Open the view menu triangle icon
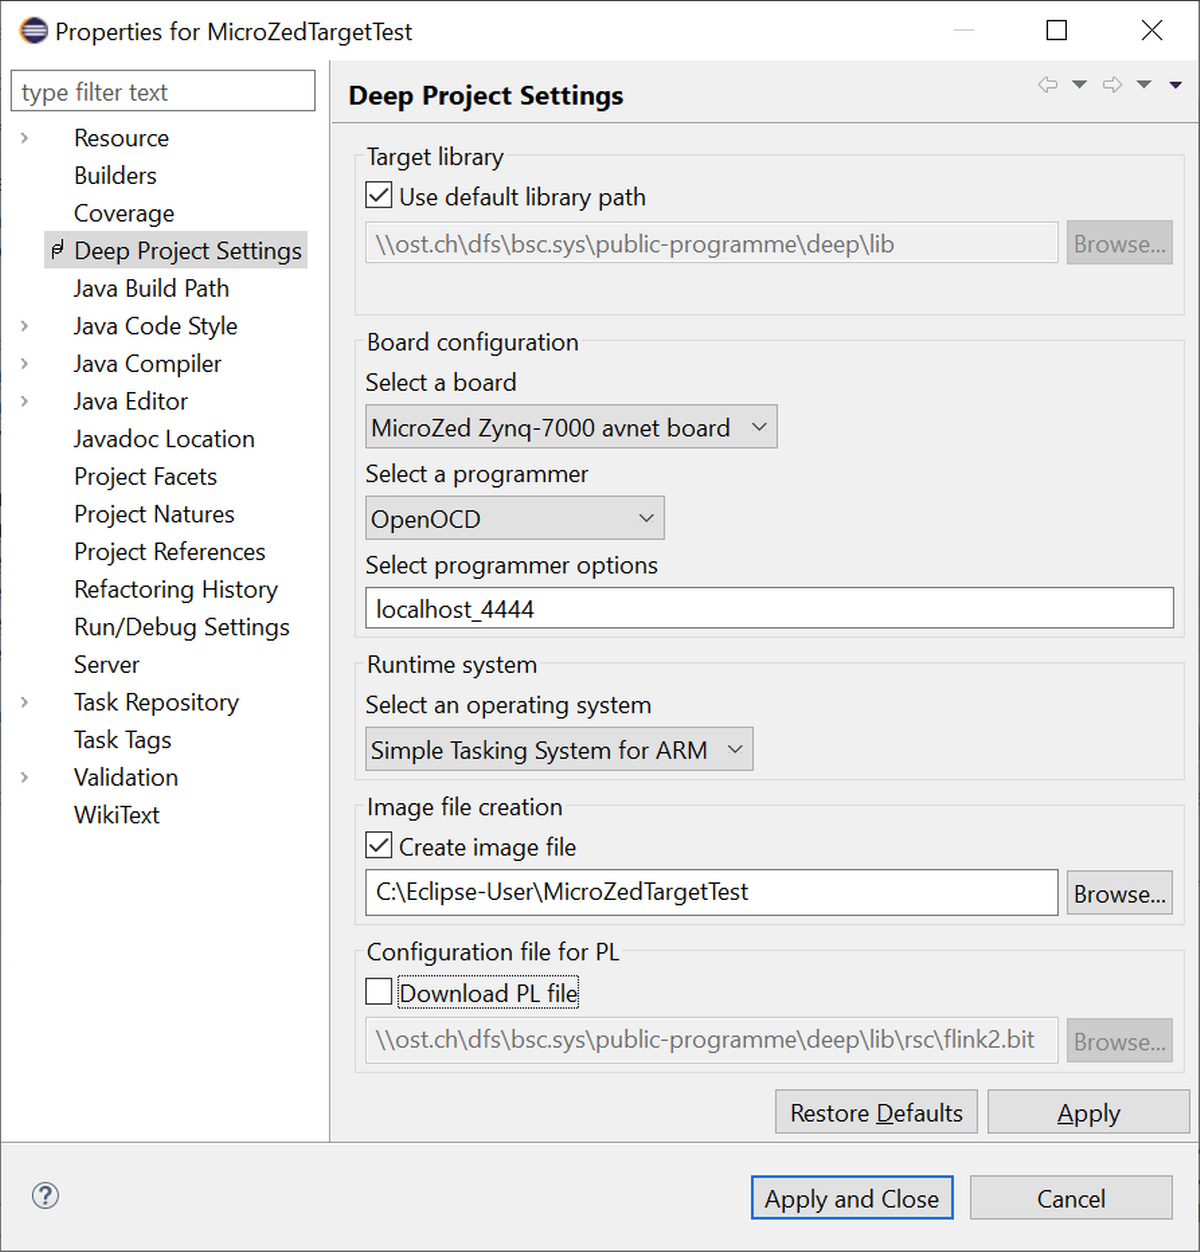The height and width of the screenshot is (1252, 1200). 1176,85
